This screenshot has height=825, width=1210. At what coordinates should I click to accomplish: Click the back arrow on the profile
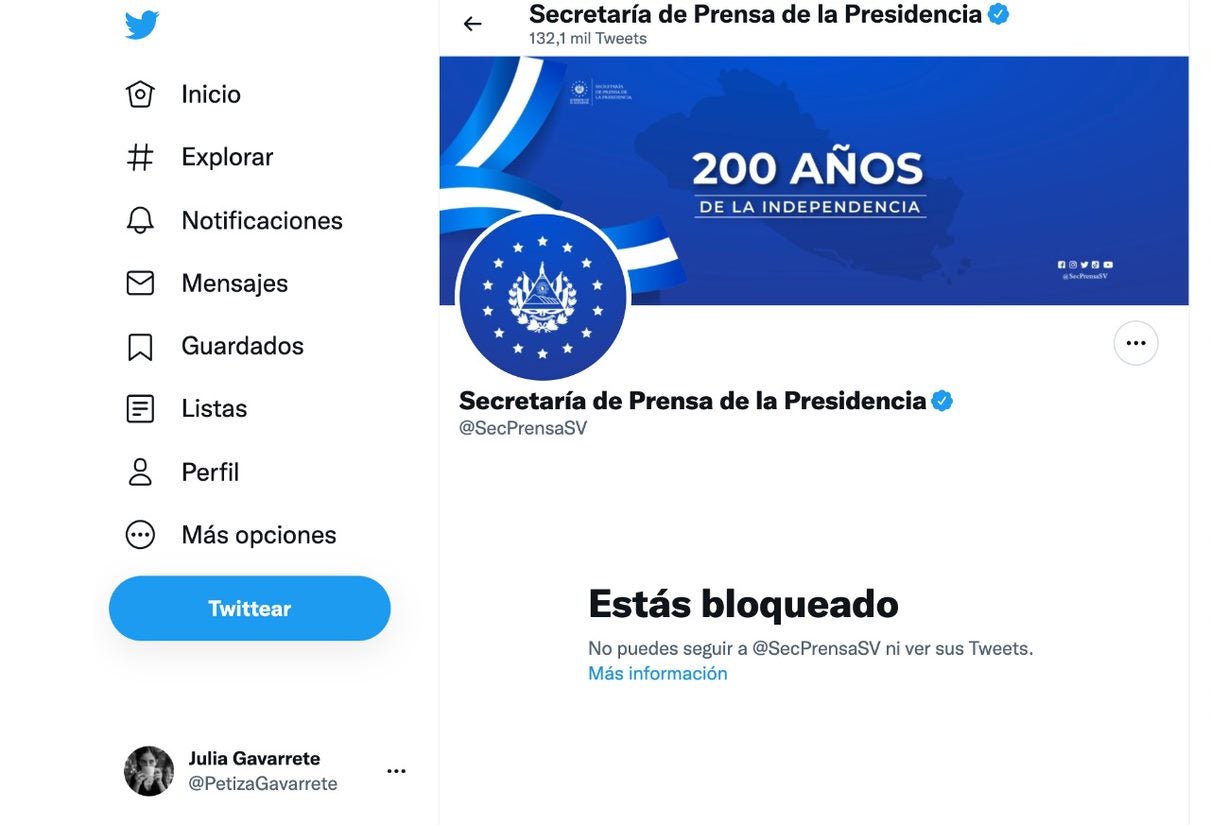[471, 22]
